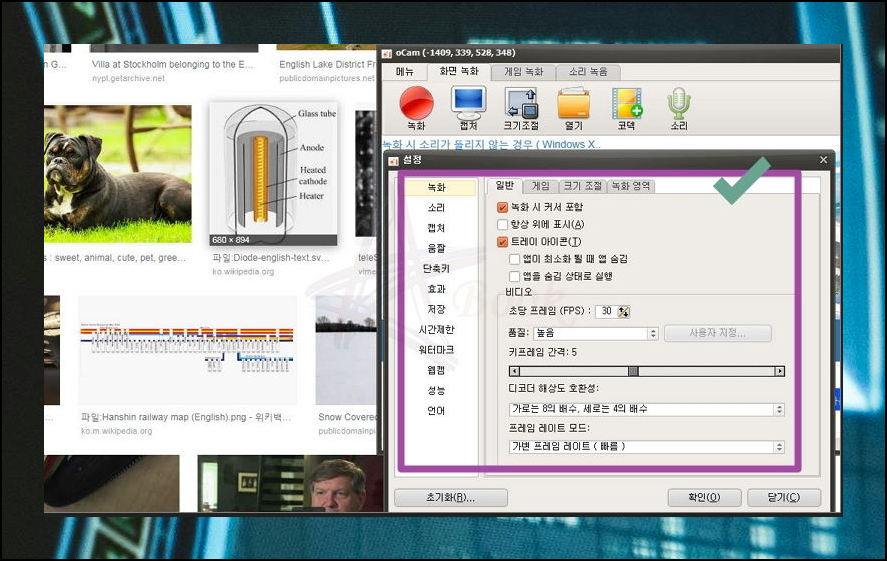The image size is (887, 561).
Task: Open the 크기조절 resize tool icon
Action: click(521, 103)
